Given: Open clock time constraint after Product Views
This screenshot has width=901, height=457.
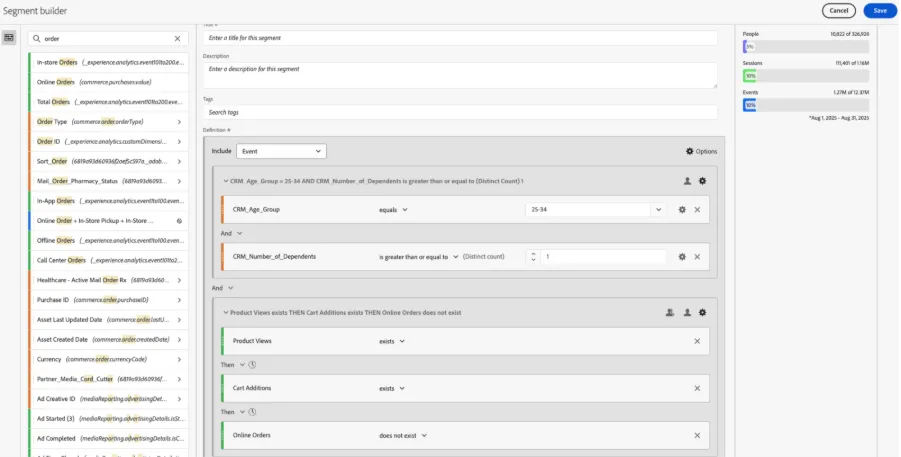Looking at the screenshot, I should pyautogui.click(x=252, y=365).
